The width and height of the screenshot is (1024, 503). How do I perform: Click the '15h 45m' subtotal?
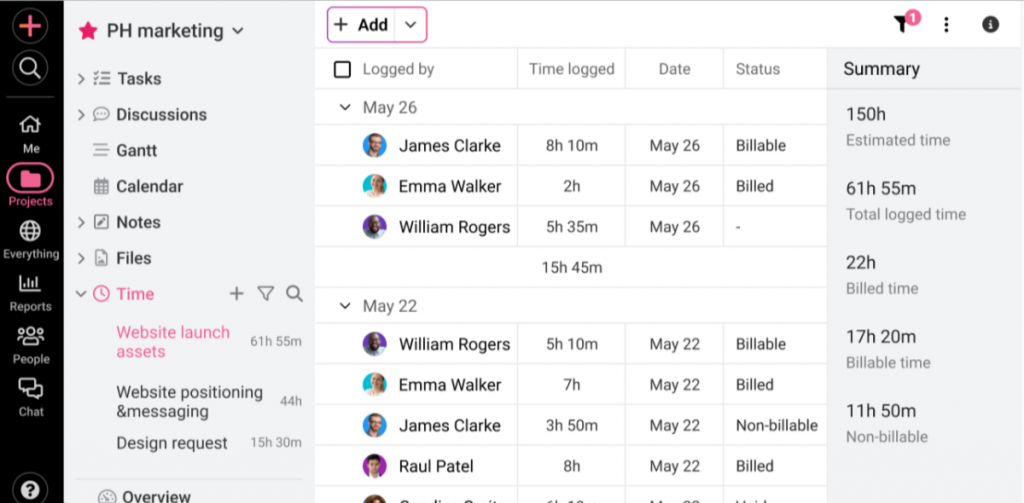point(571,267)
